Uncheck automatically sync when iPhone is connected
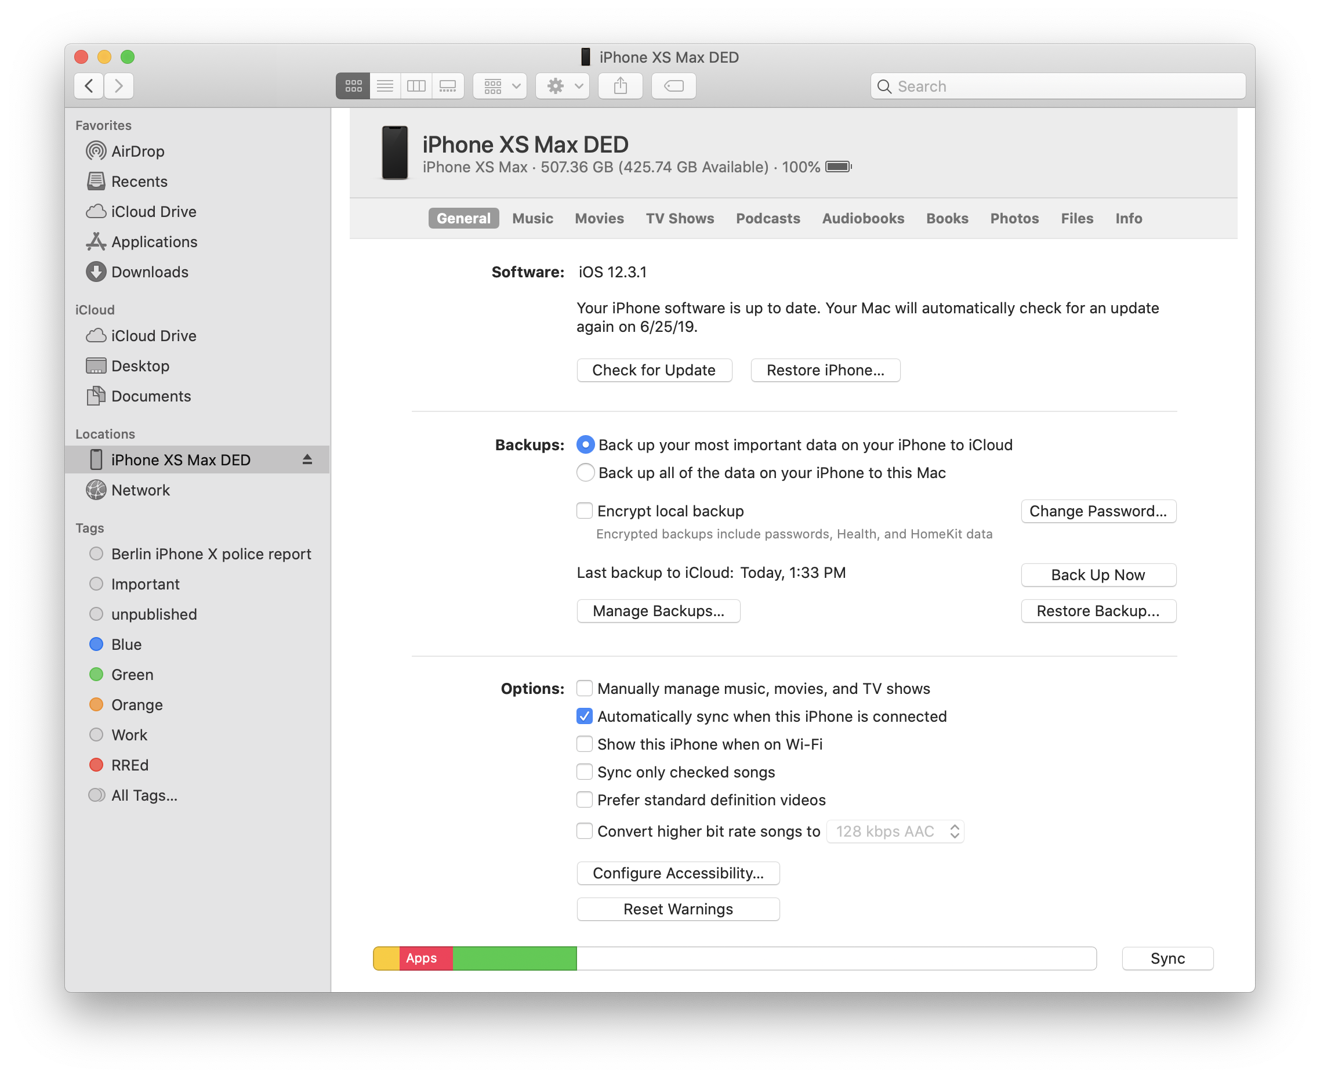Screen dimensions: 1320x1078 click(x=585, y=716)
